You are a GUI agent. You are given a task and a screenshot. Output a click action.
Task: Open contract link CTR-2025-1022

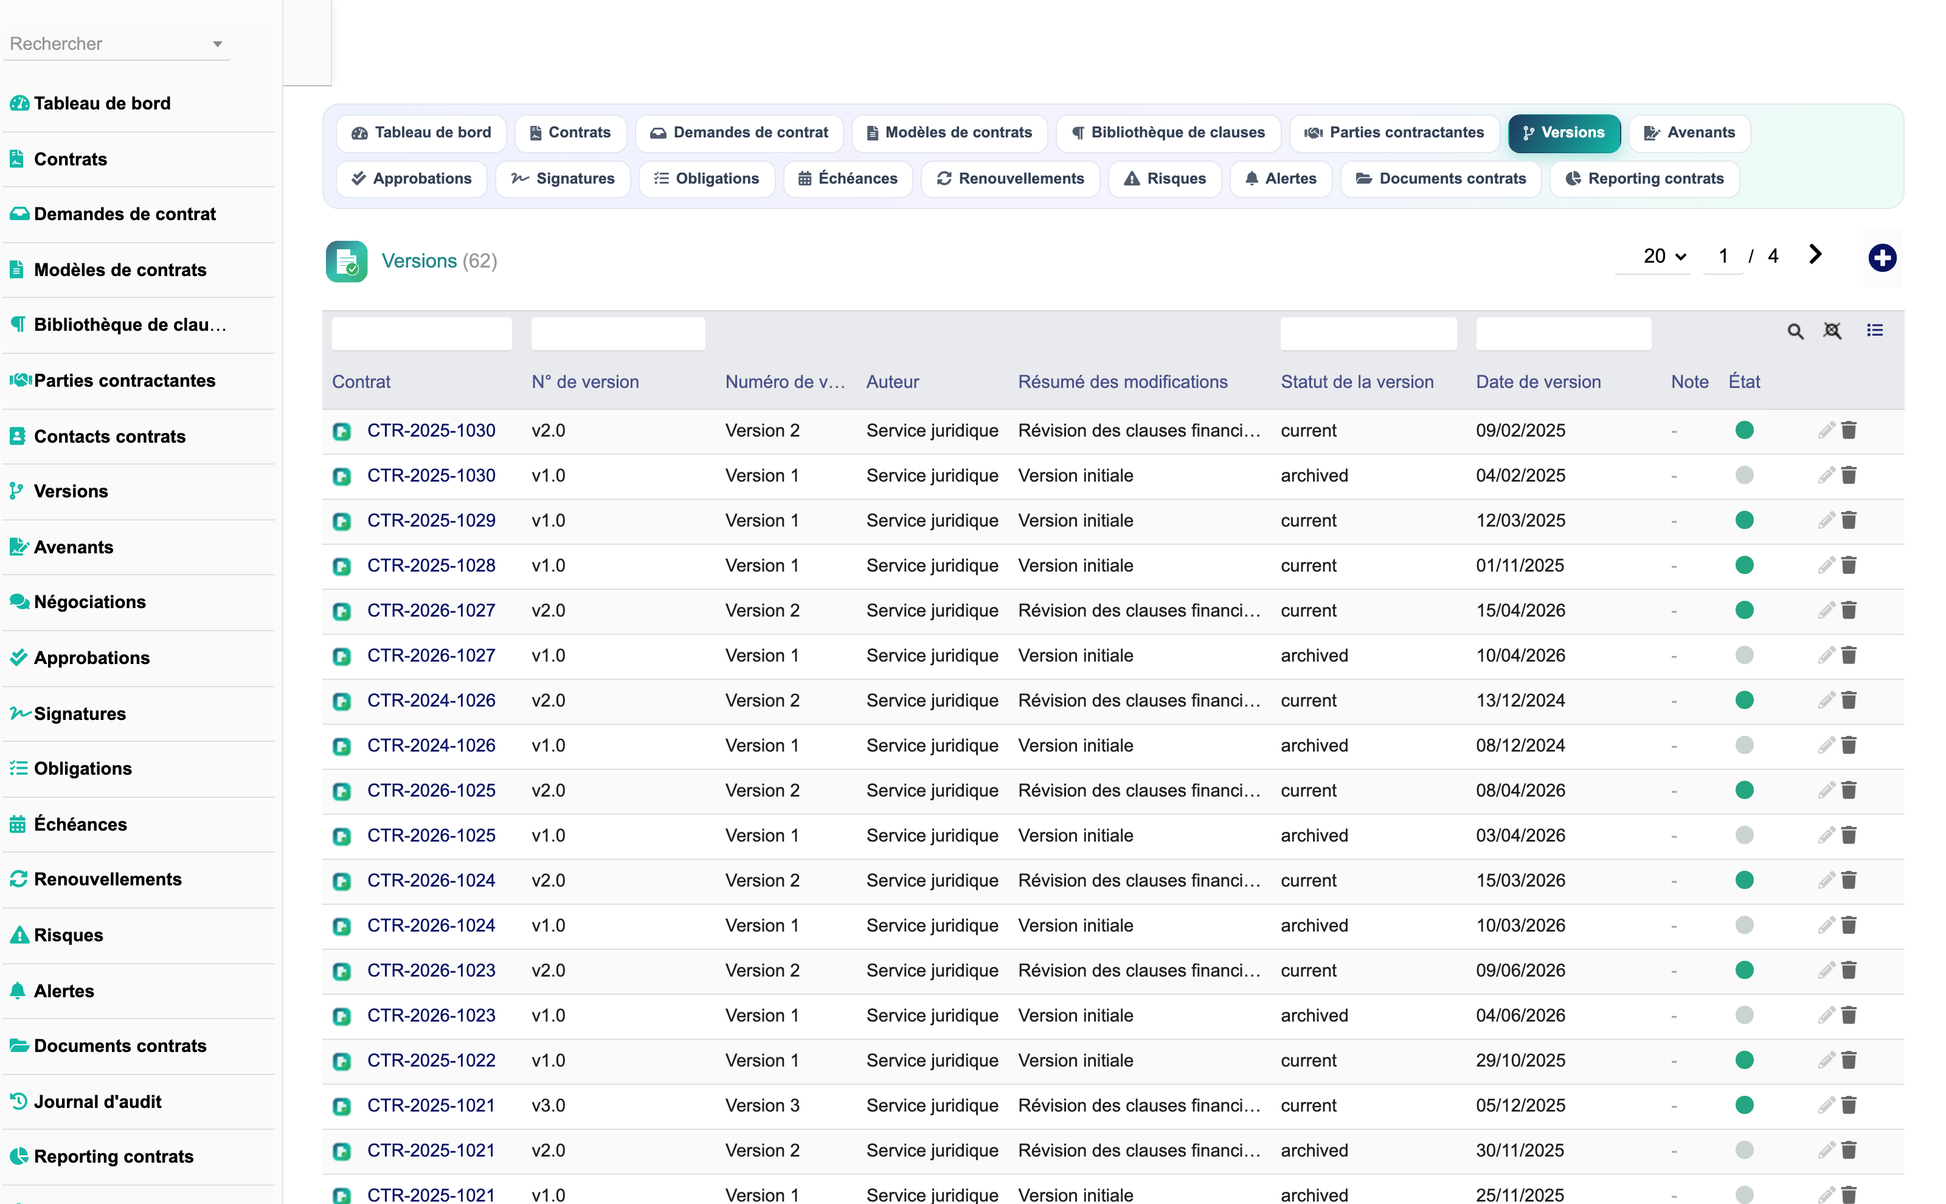click(431, 1060)
